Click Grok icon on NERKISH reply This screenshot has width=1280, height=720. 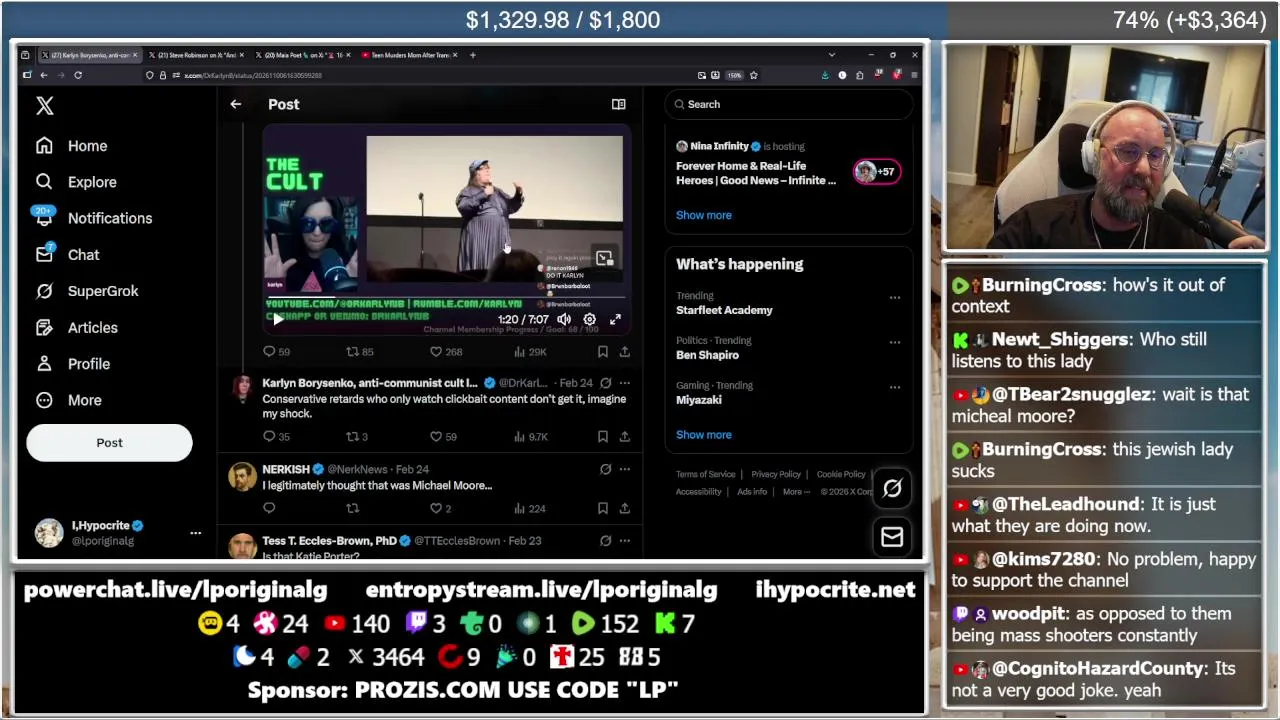(605, 469)
